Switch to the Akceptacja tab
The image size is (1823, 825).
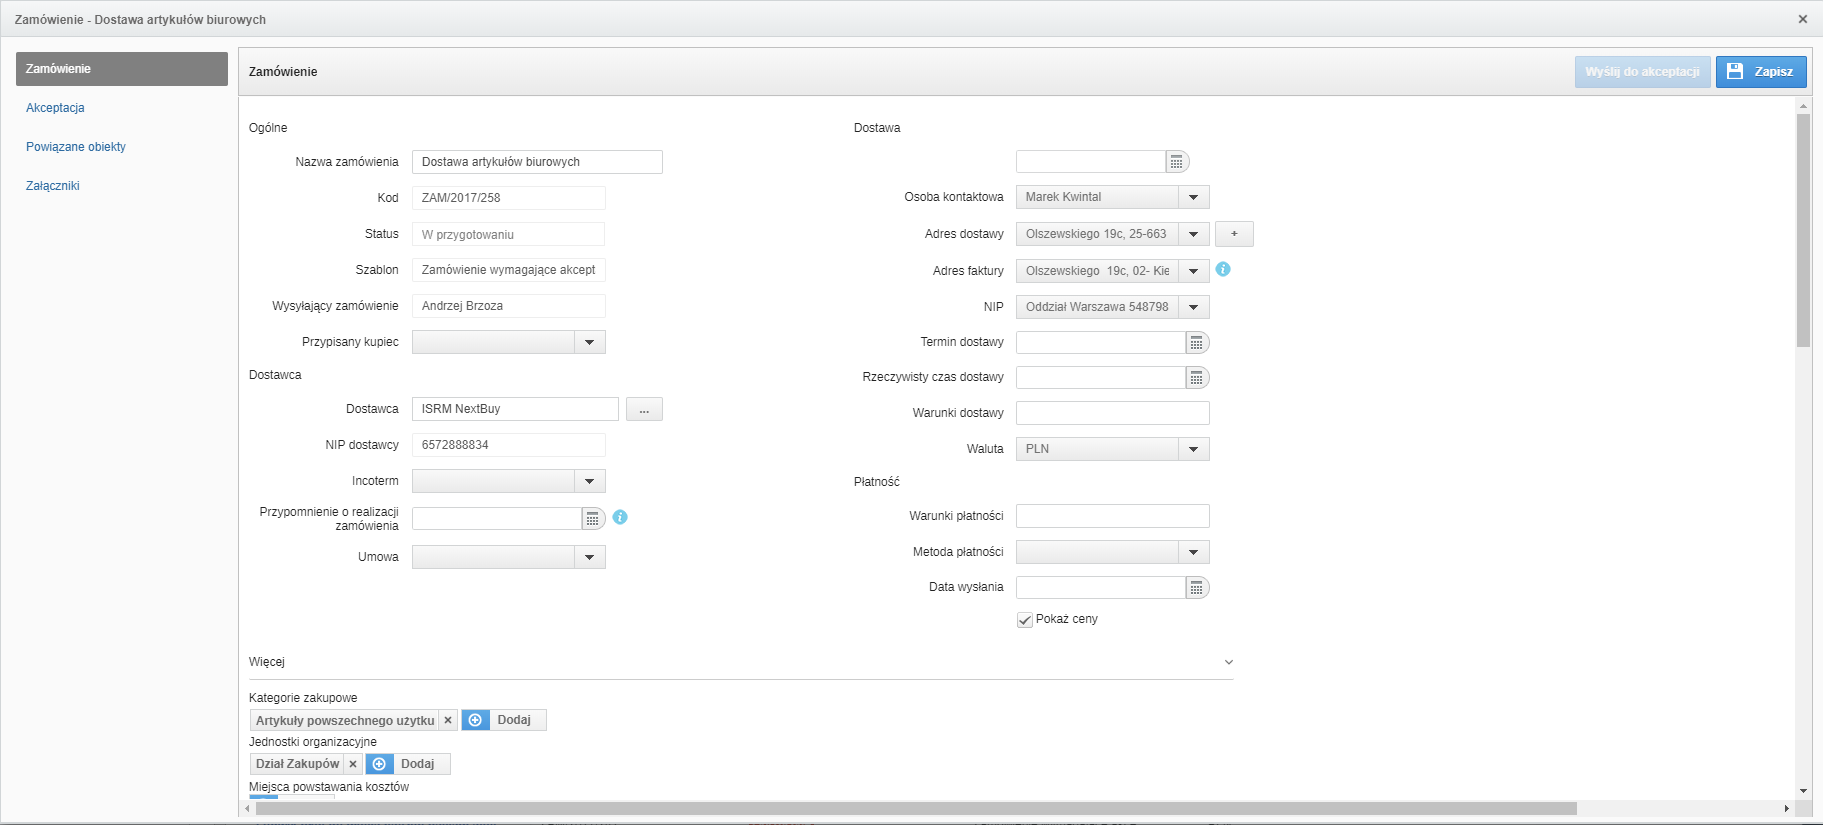[x=55, y=108]
